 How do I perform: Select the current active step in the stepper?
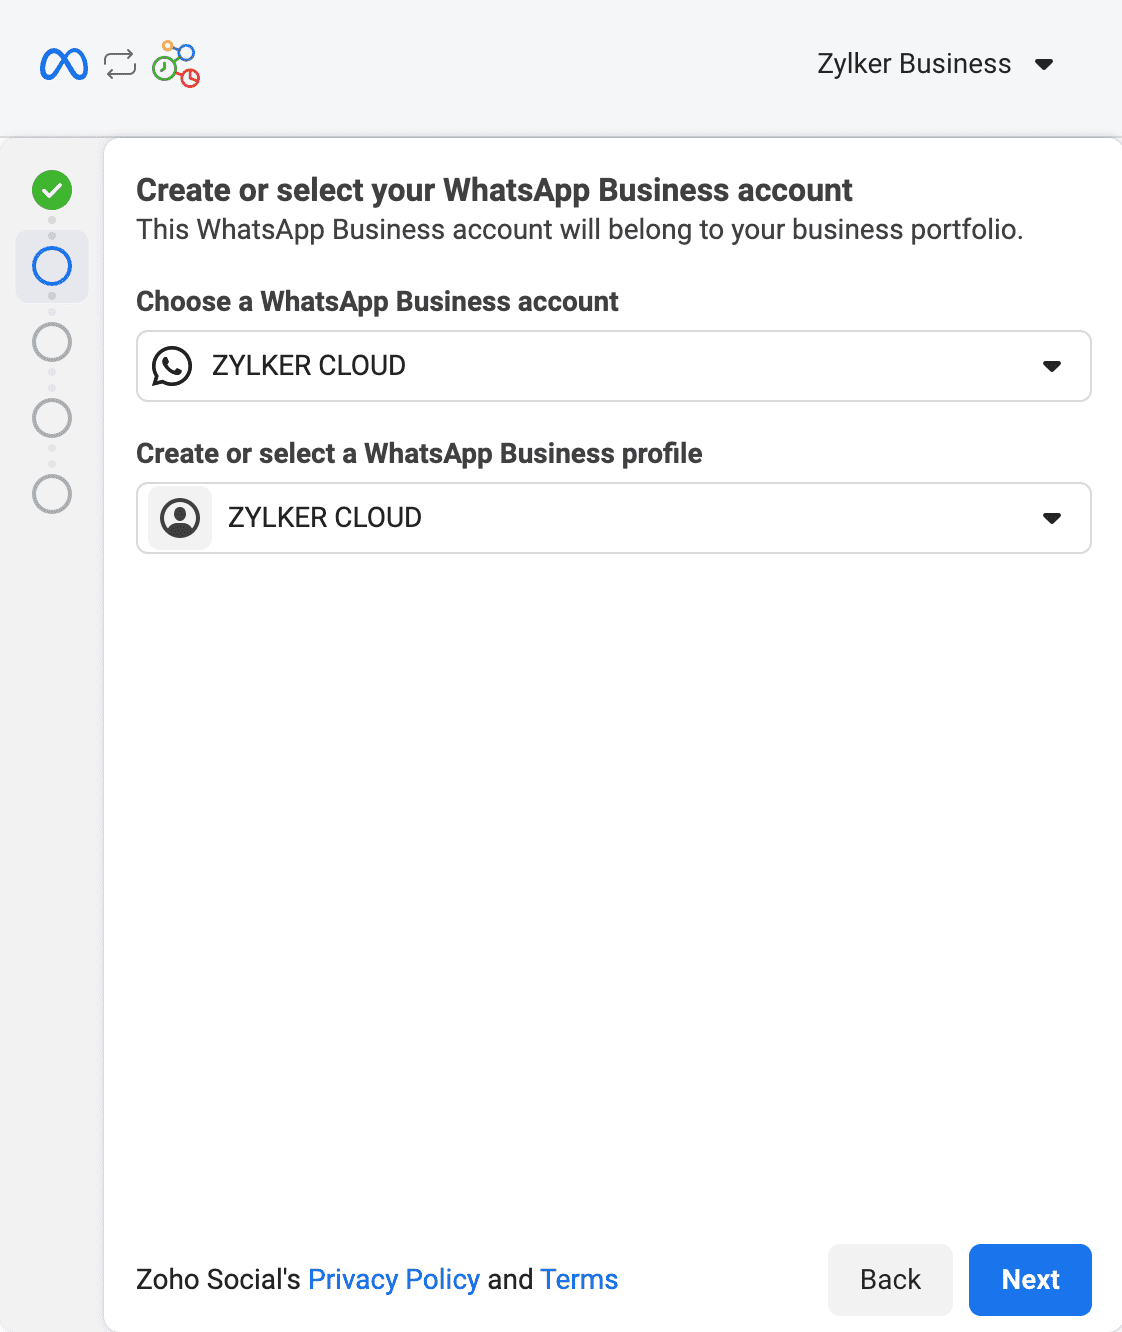click(52, 266)
